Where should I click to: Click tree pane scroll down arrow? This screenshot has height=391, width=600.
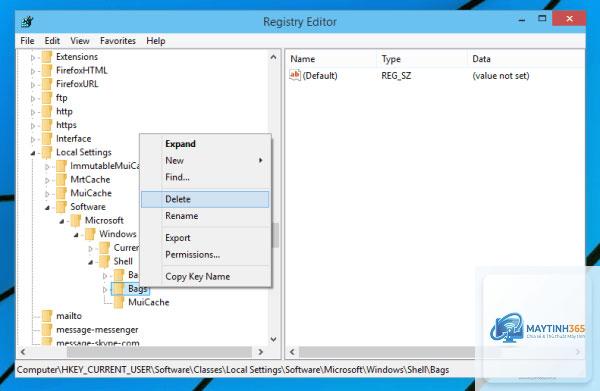coord(273,339)
